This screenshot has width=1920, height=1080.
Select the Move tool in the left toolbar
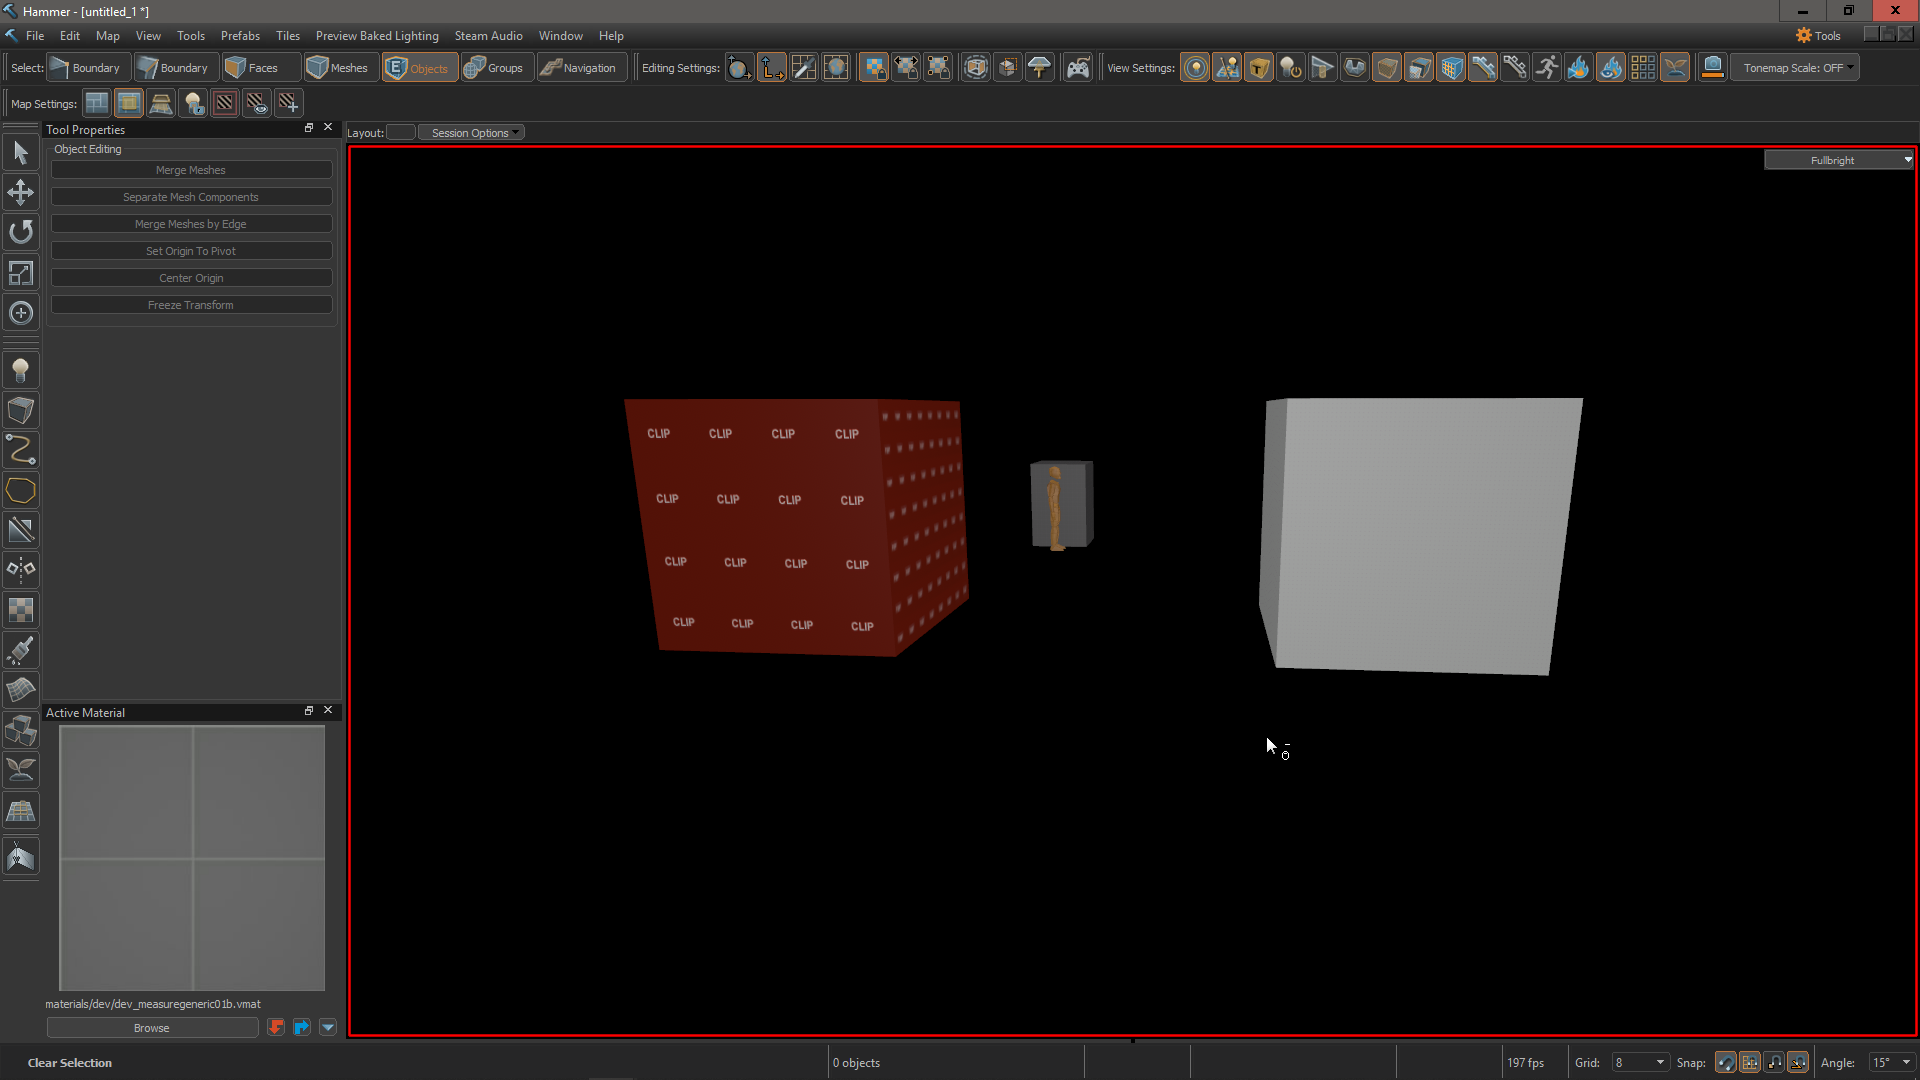(x=21, y=192)
